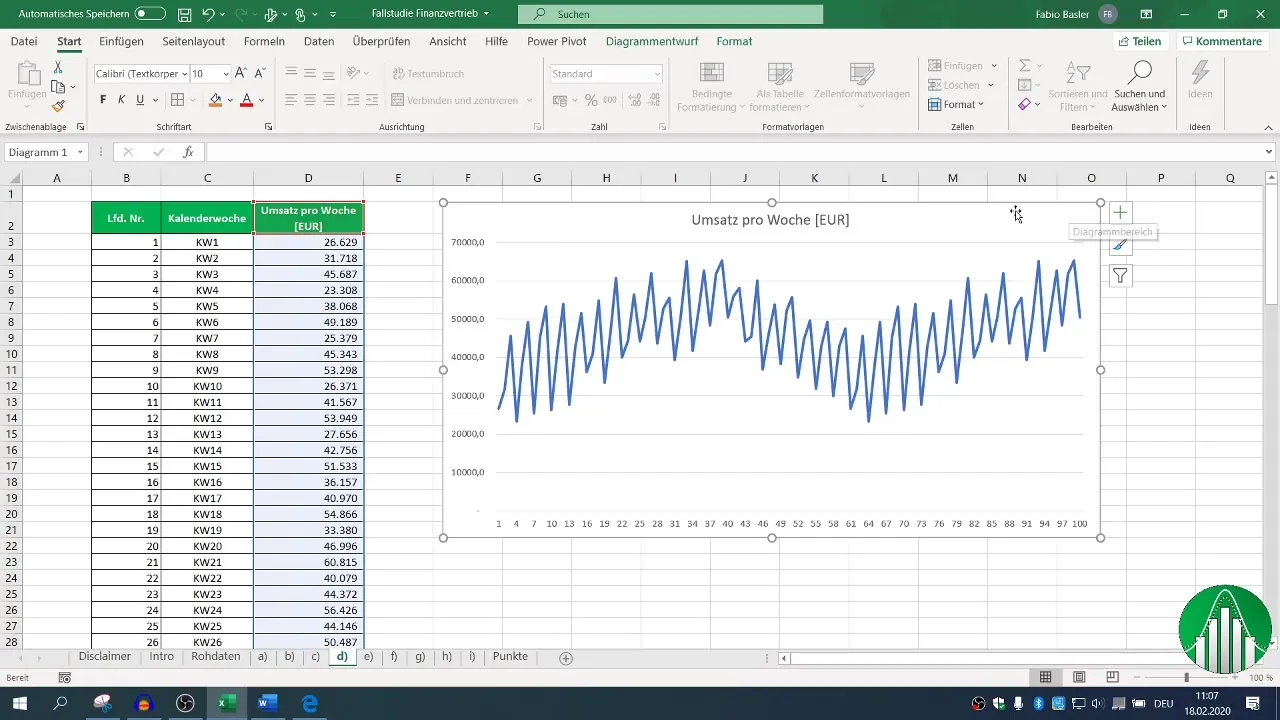Screen dimensions: 1280x720
Task: Increase font size with larger A icon
Action: (241, 74)
